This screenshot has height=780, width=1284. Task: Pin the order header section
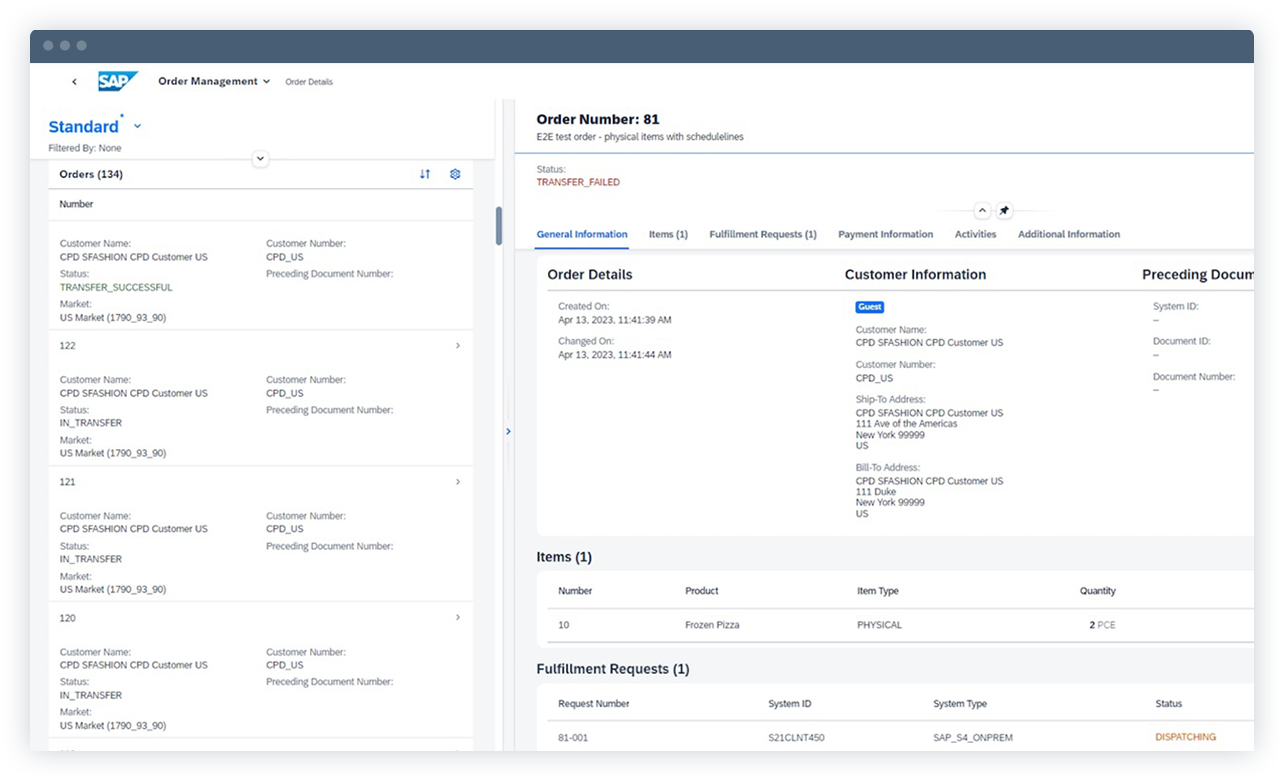pos(1005,210)
